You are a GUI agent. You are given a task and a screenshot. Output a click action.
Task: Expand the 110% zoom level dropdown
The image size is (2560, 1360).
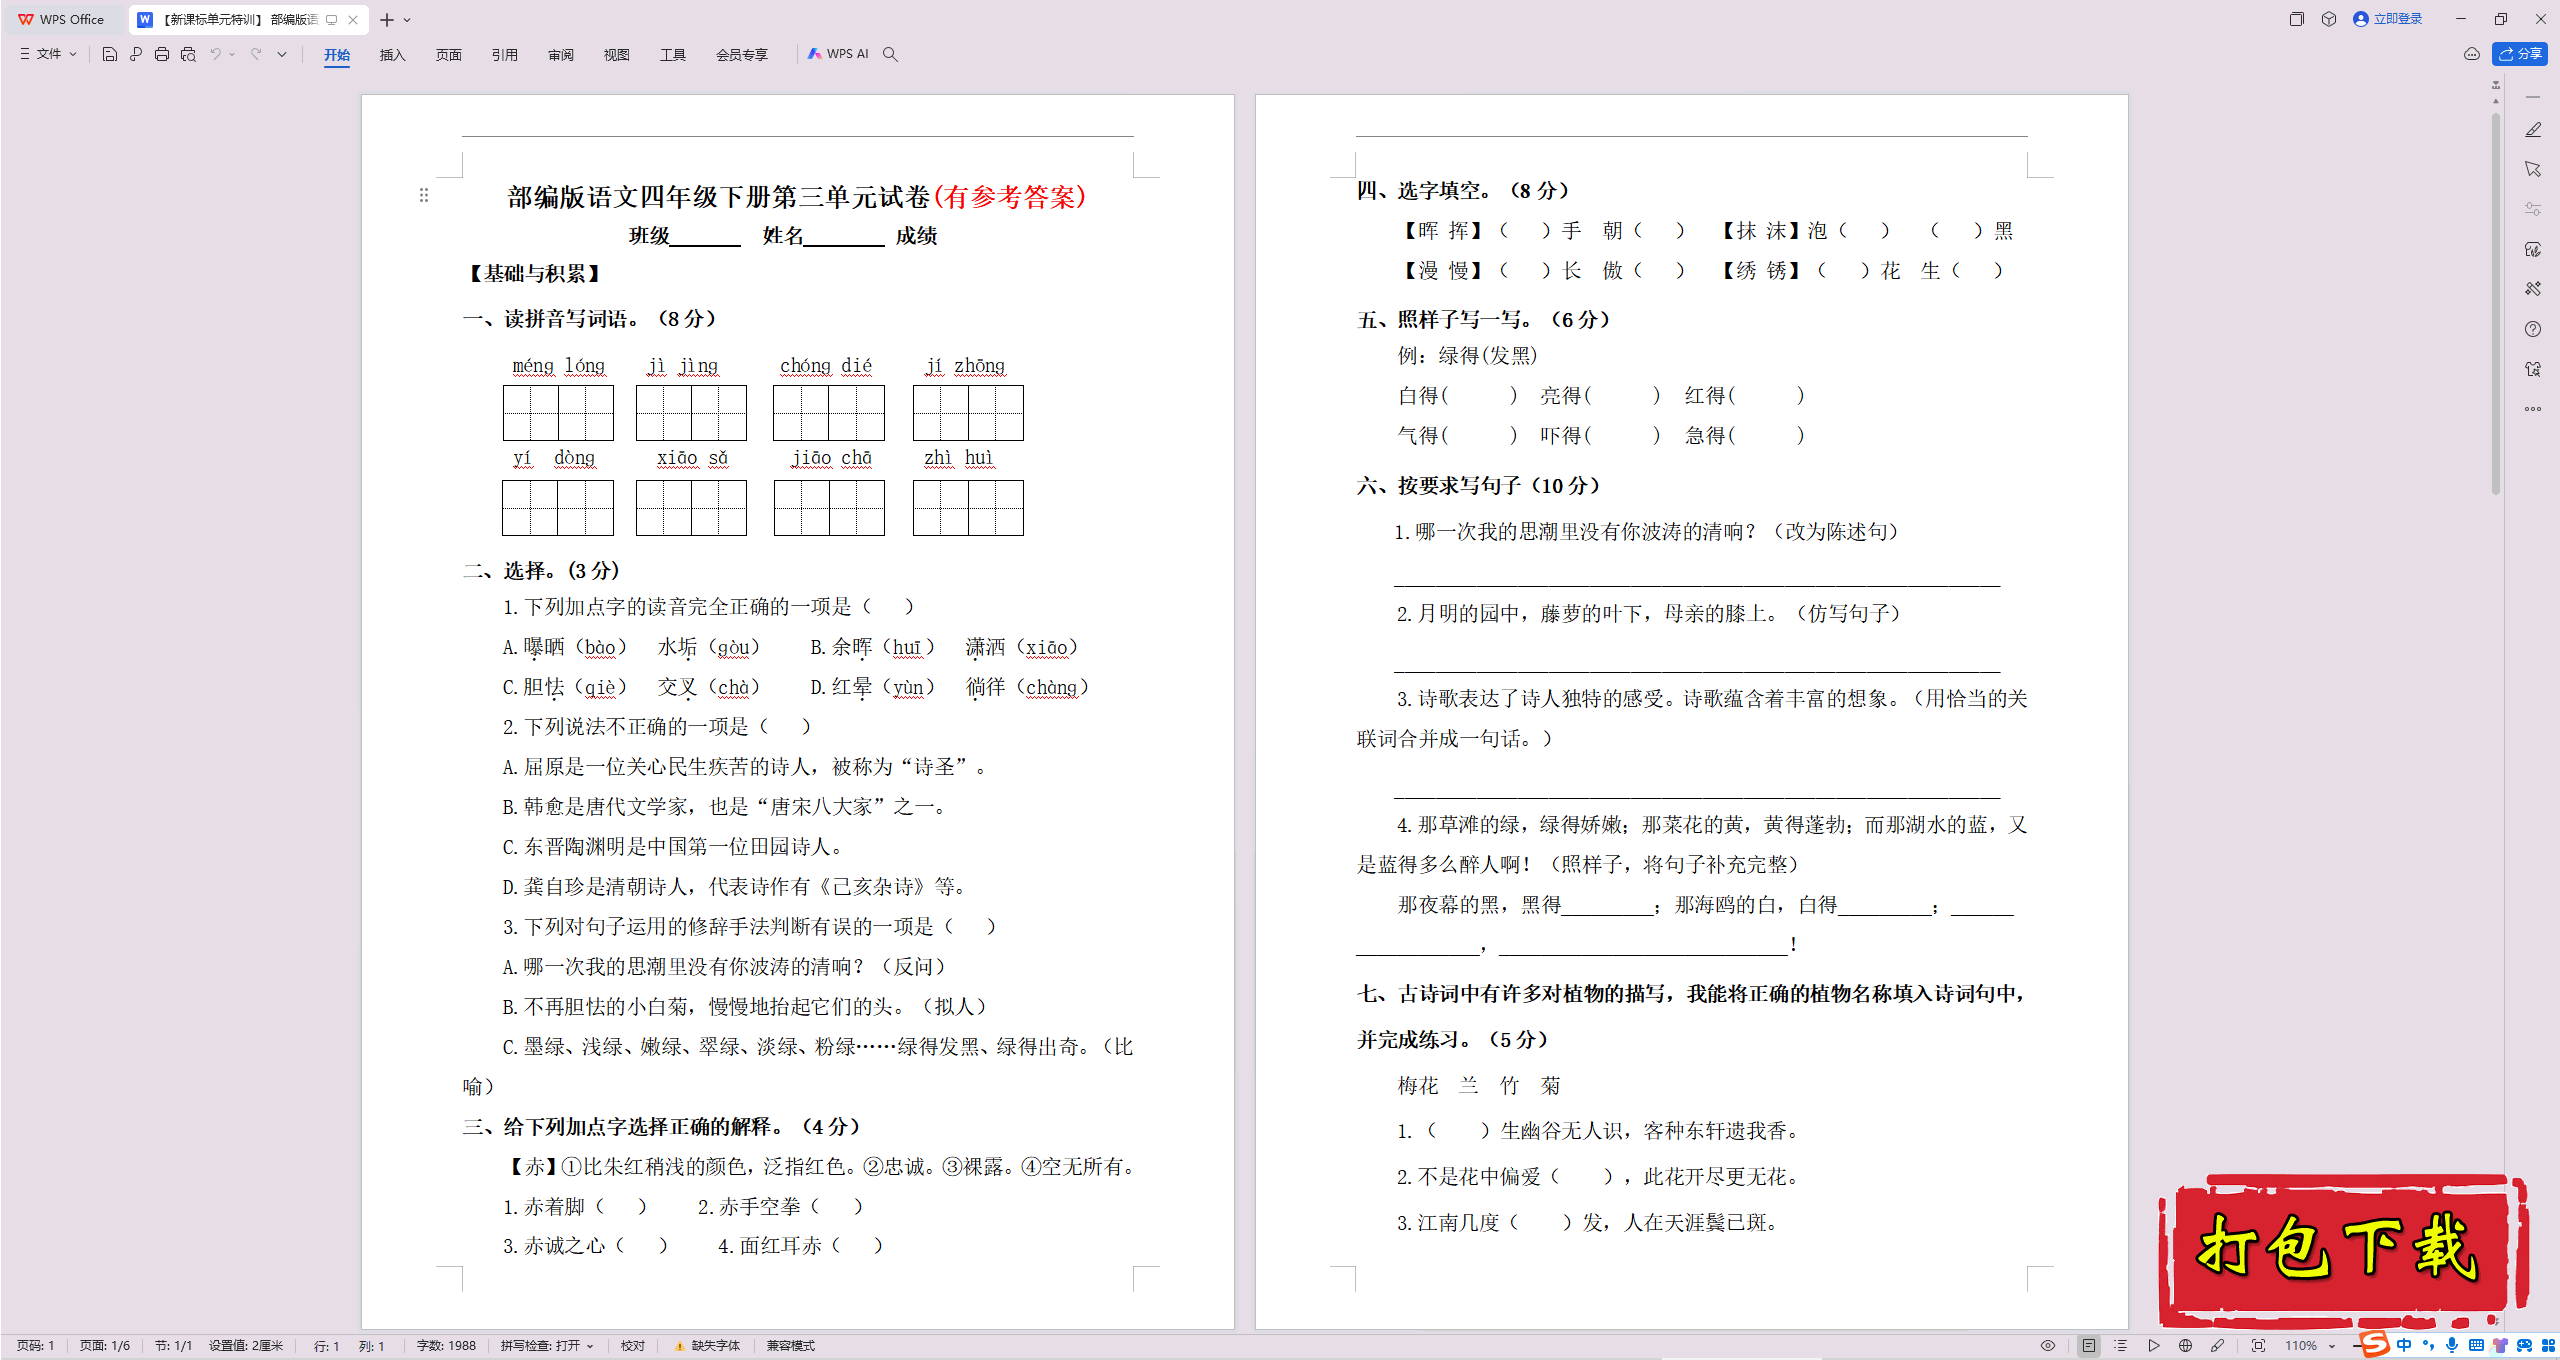pyautogui.click(x=2332, y=1346)
